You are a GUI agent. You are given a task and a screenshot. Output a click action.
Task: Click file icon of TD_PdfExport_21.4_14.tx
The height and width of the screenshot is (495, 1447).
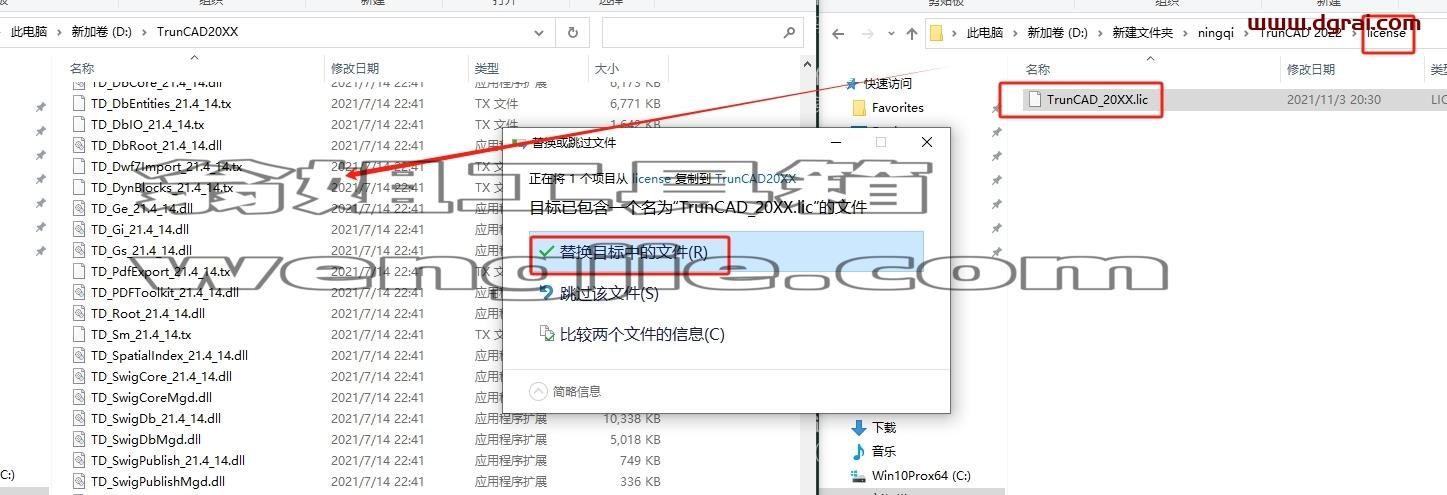point(80,271)
